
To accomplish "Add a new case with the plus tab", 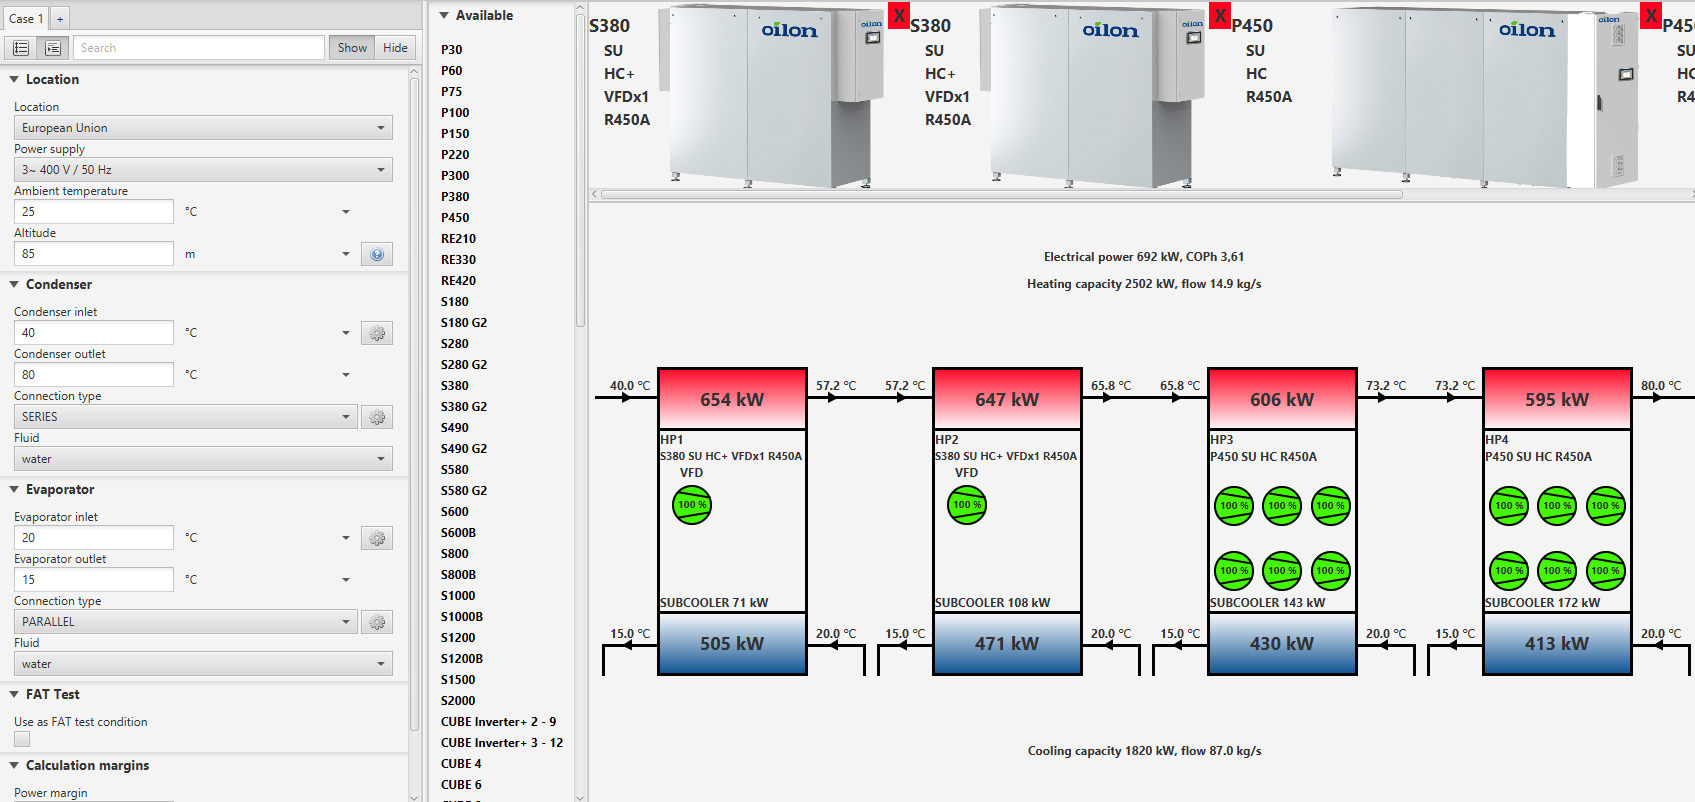I will [60, 18].
